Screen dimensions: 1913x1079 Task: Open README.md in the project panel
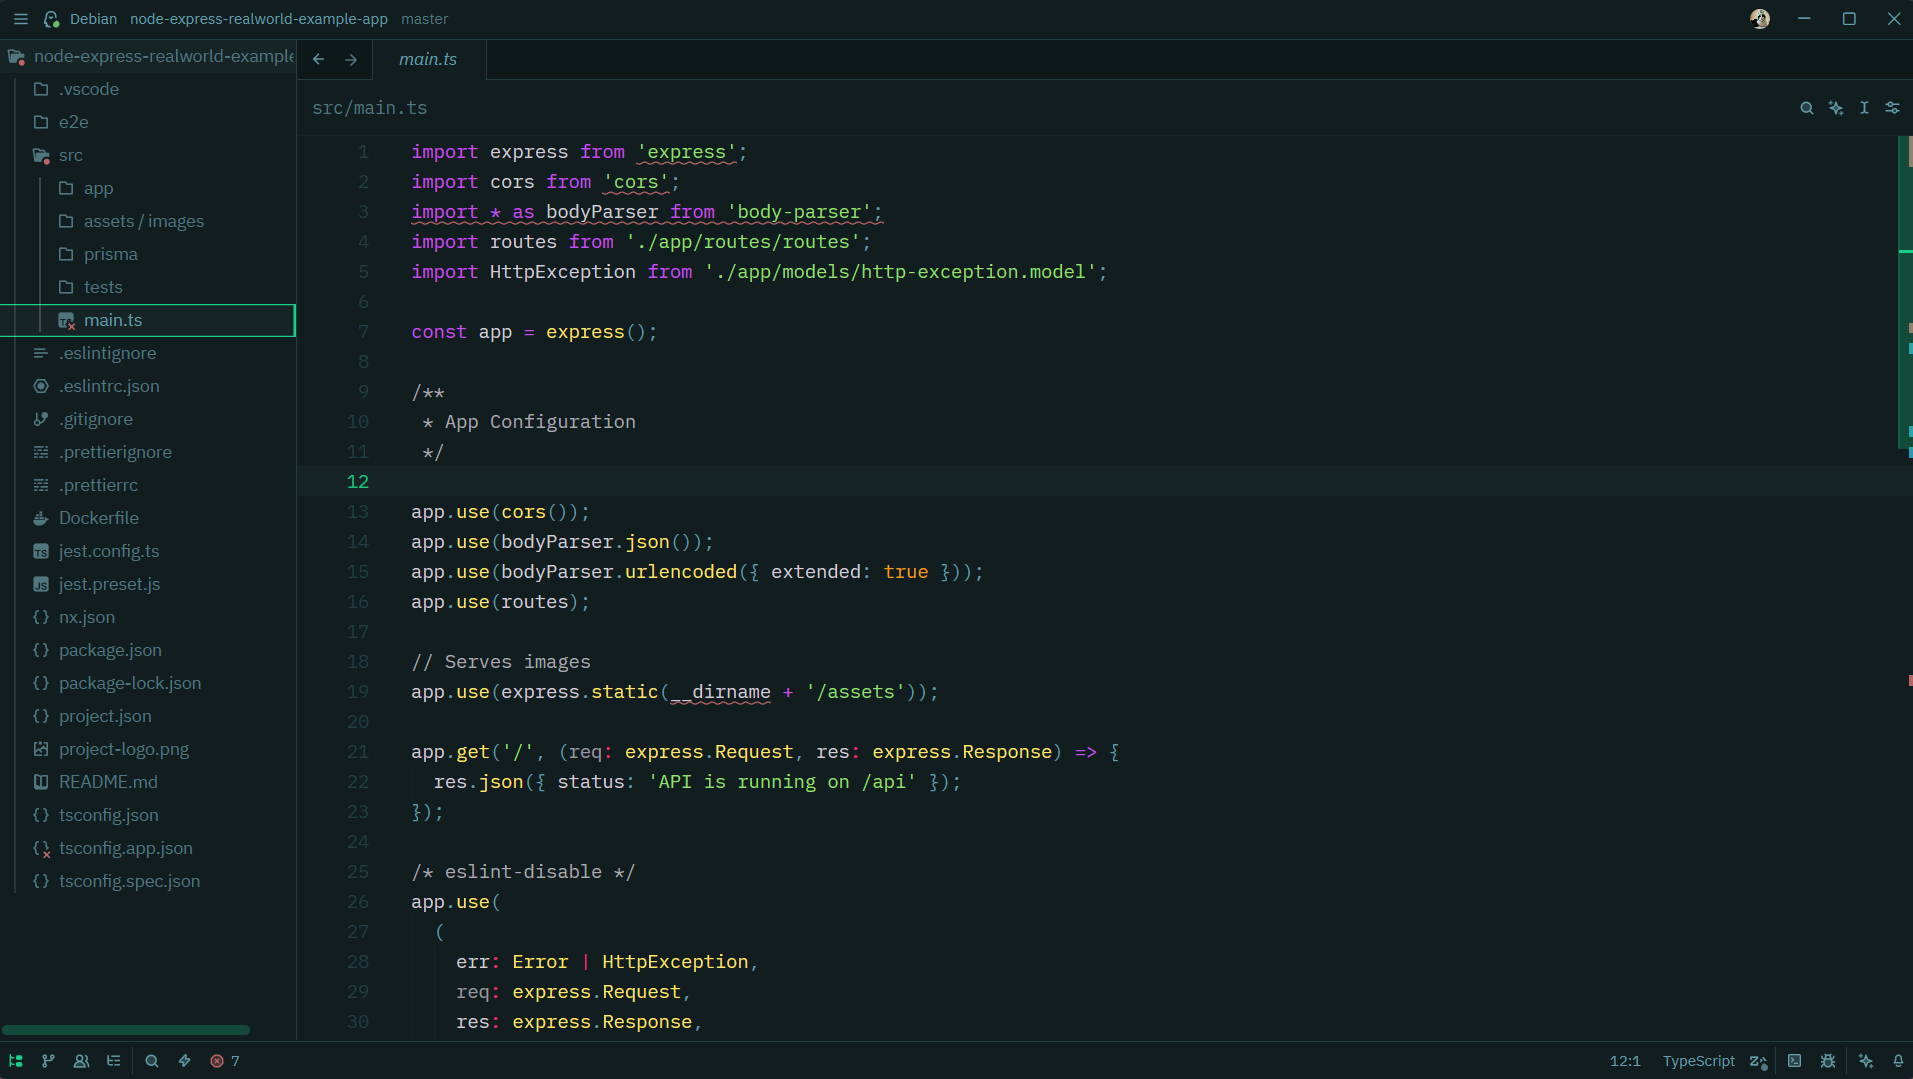[148, 782]
